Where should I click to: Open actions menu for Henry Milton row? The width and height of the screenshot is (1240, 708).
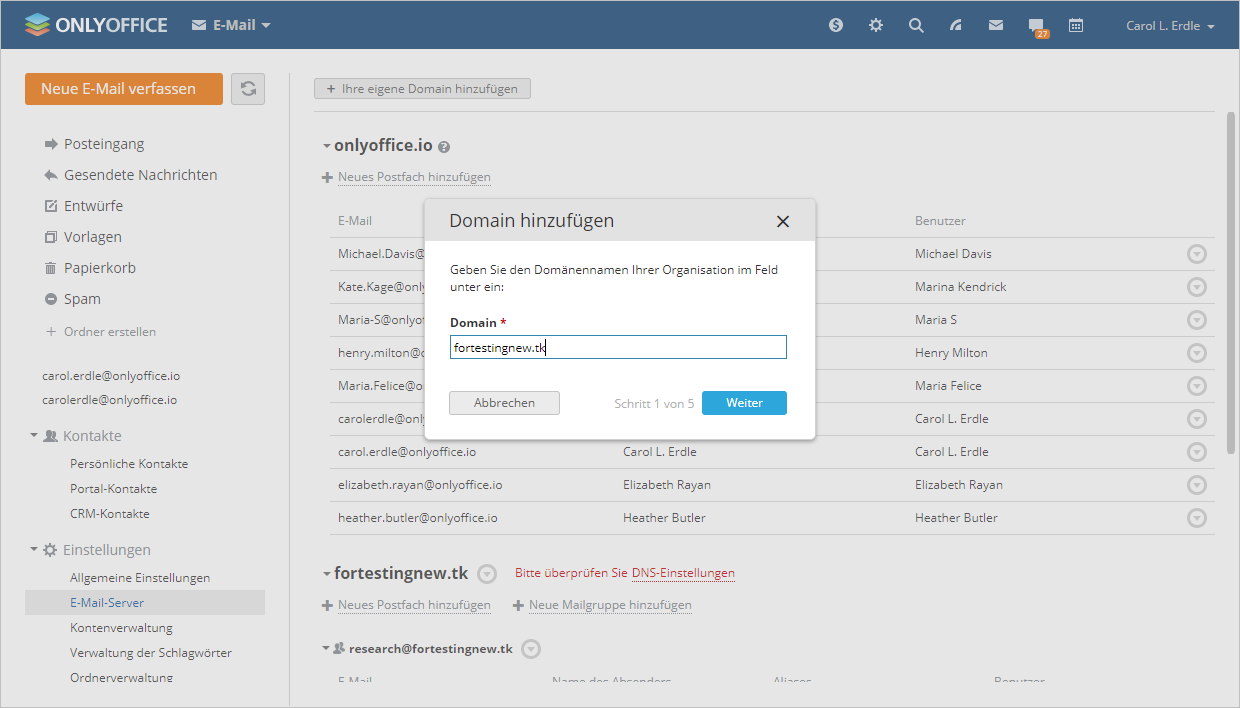click(x=1196, y=353)
